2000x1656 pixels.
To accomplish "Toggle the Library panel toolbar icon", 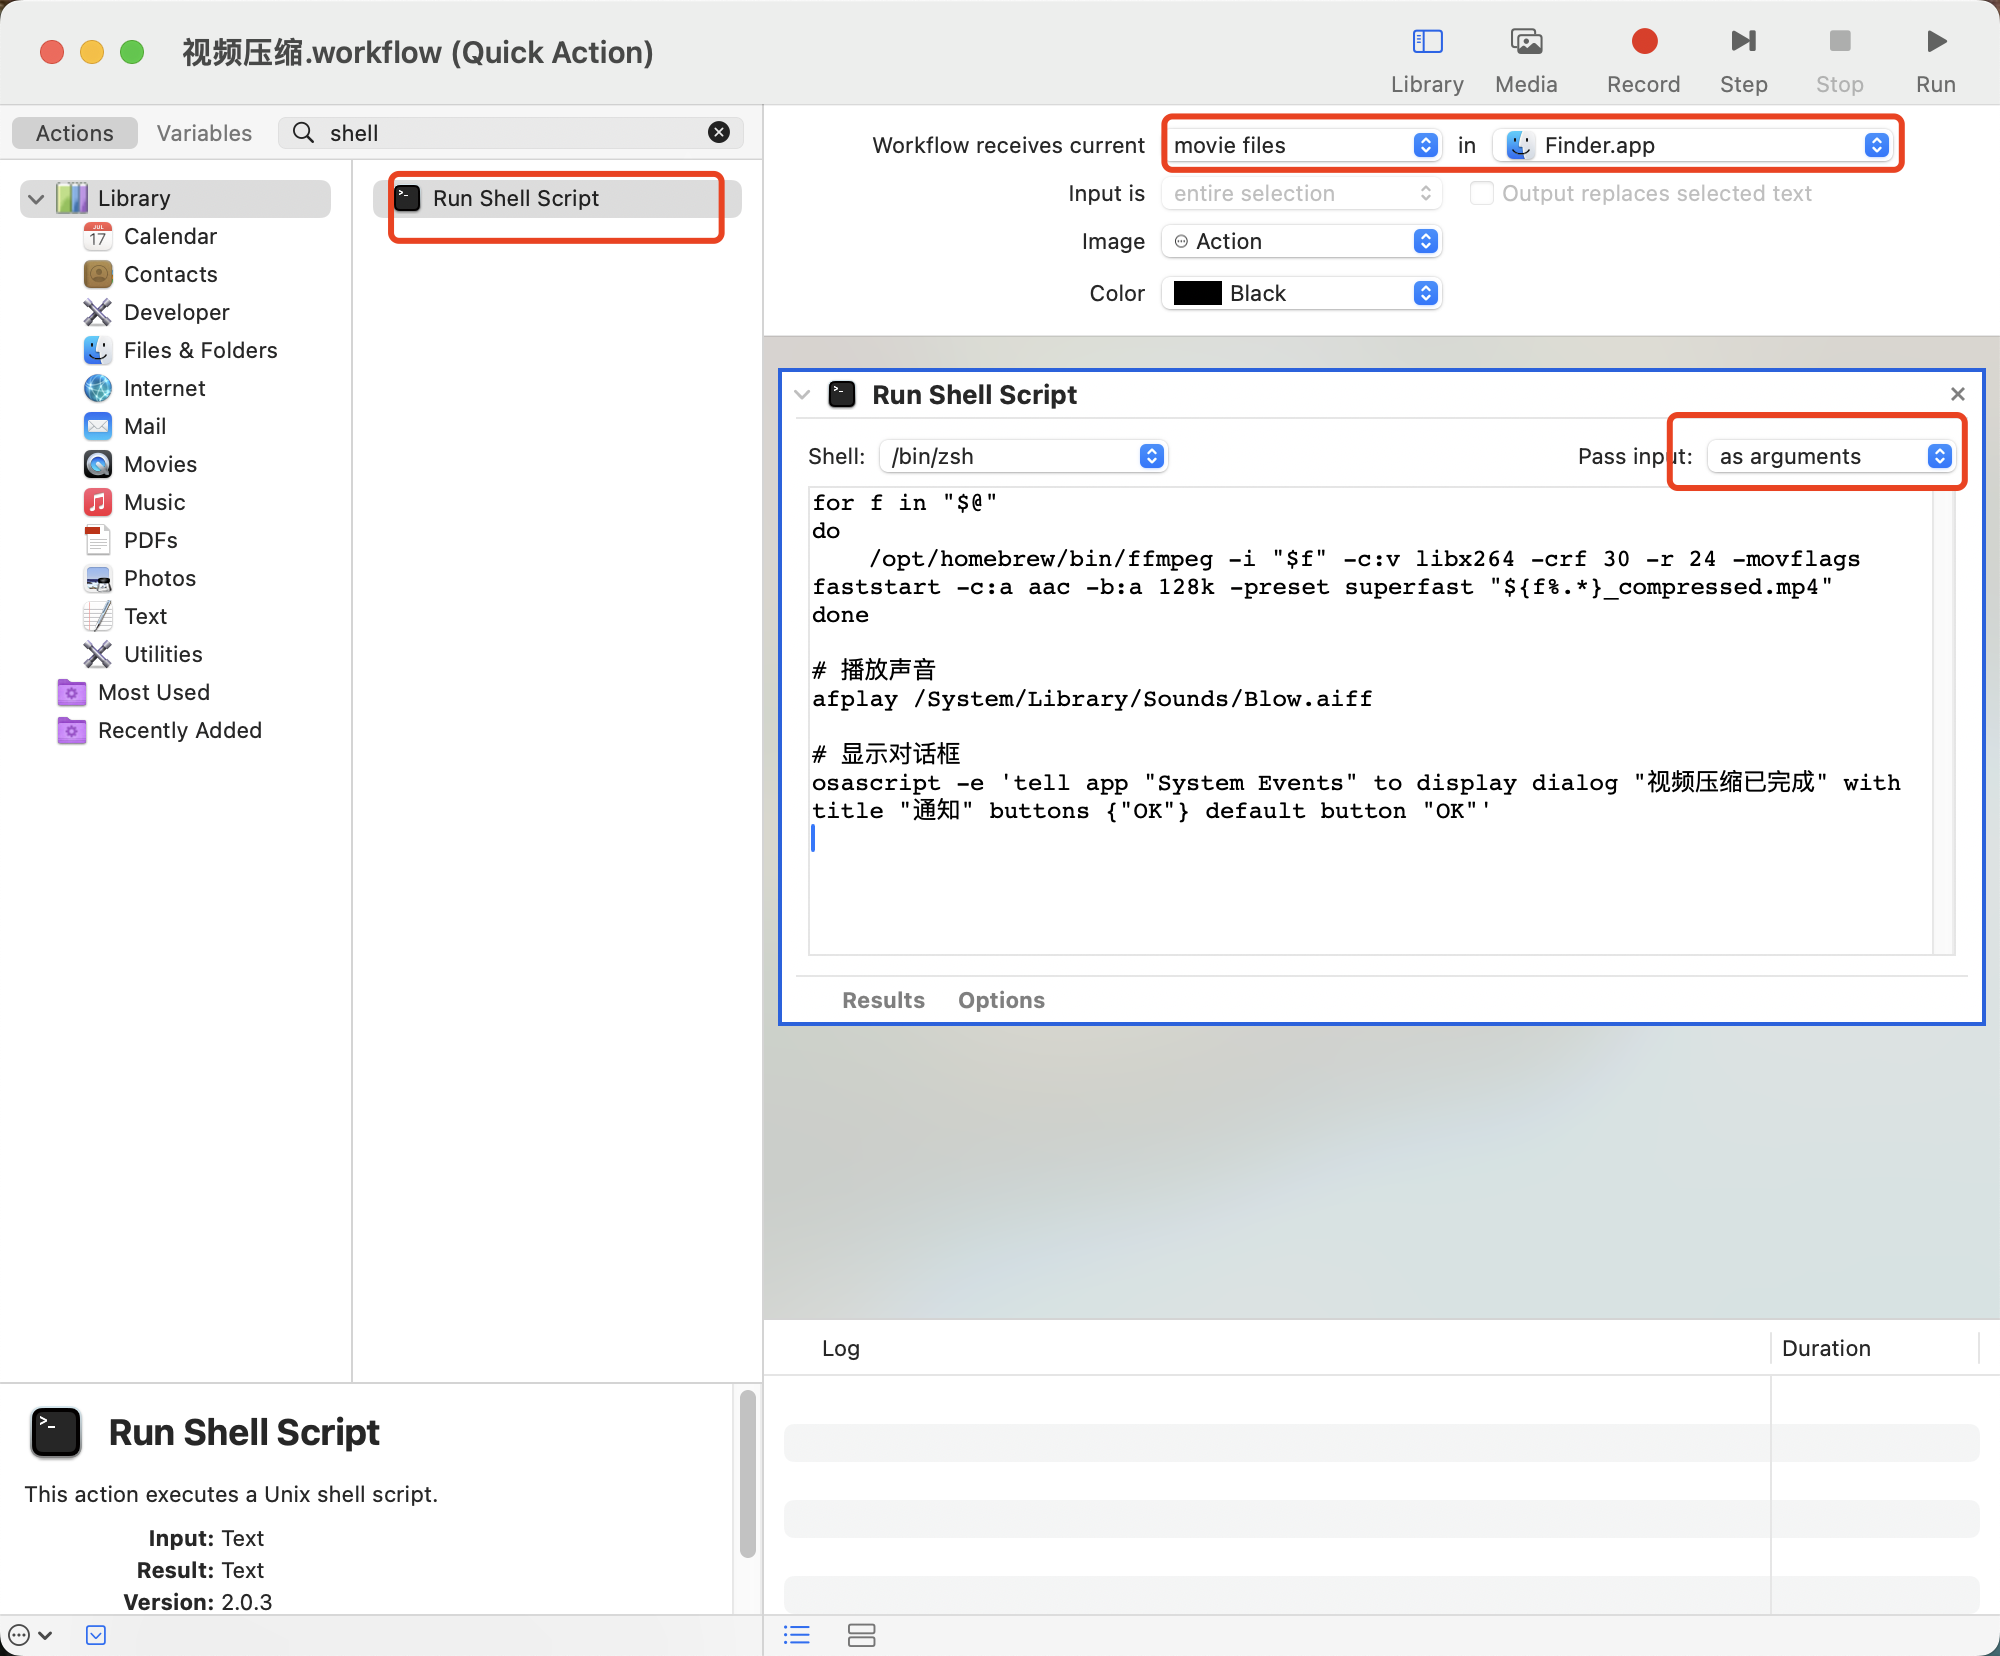I will (x=1427, y=42).
